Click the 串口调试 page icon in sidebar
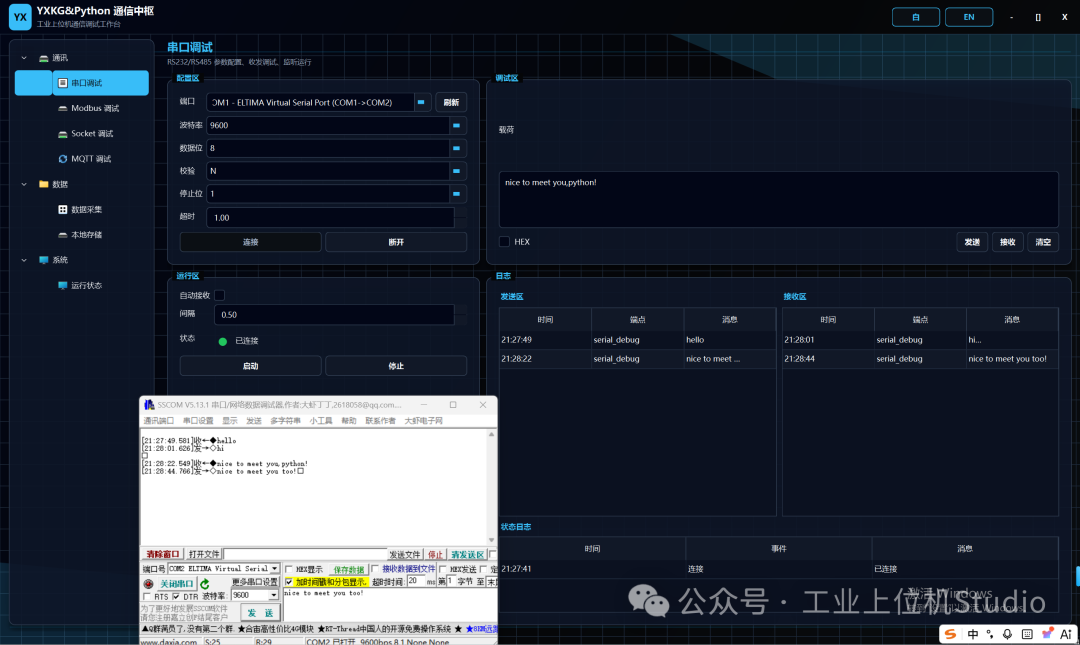The height and width of the screenshot is (645, 1080). [63, 83]
